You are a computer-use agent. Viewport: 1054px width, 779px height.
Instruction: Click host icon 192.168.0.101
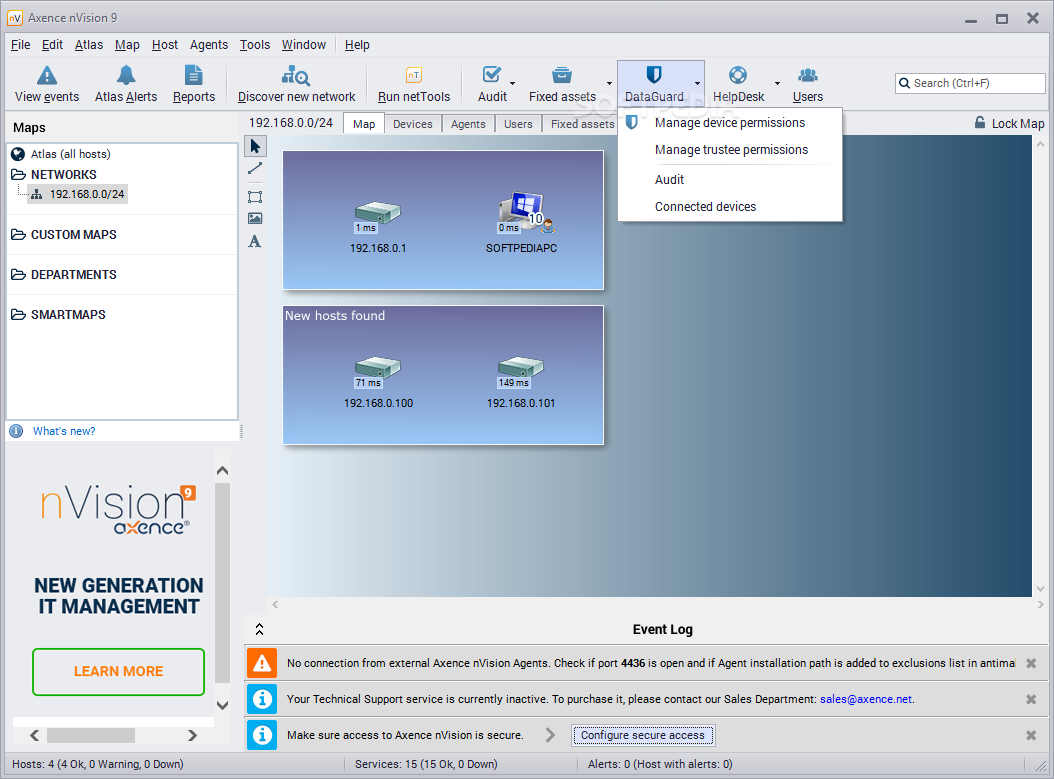coord(520,368)
